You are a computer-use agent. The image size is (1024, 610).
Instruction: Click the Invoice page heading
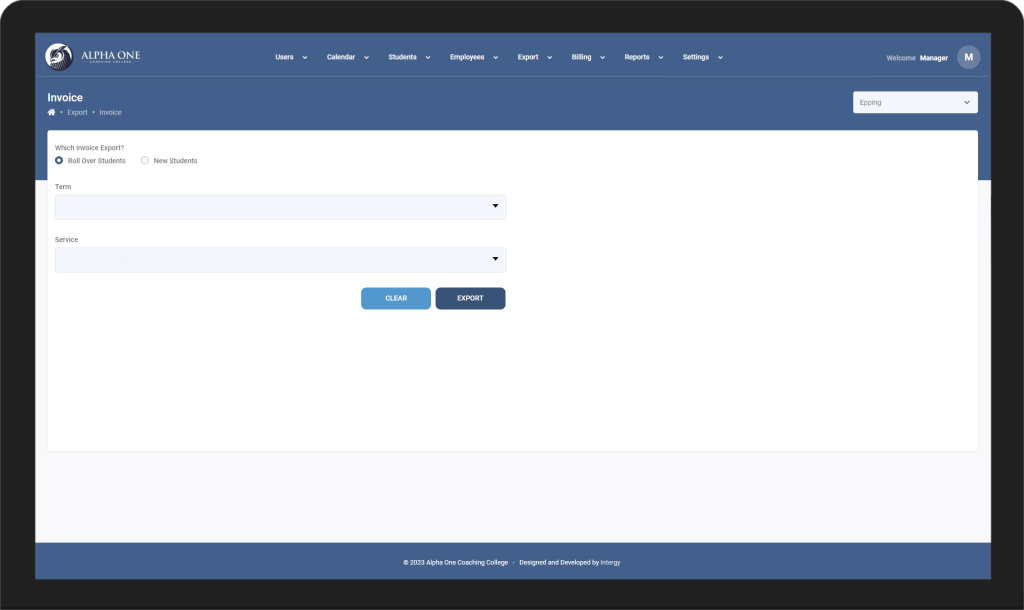click(65, 97)
